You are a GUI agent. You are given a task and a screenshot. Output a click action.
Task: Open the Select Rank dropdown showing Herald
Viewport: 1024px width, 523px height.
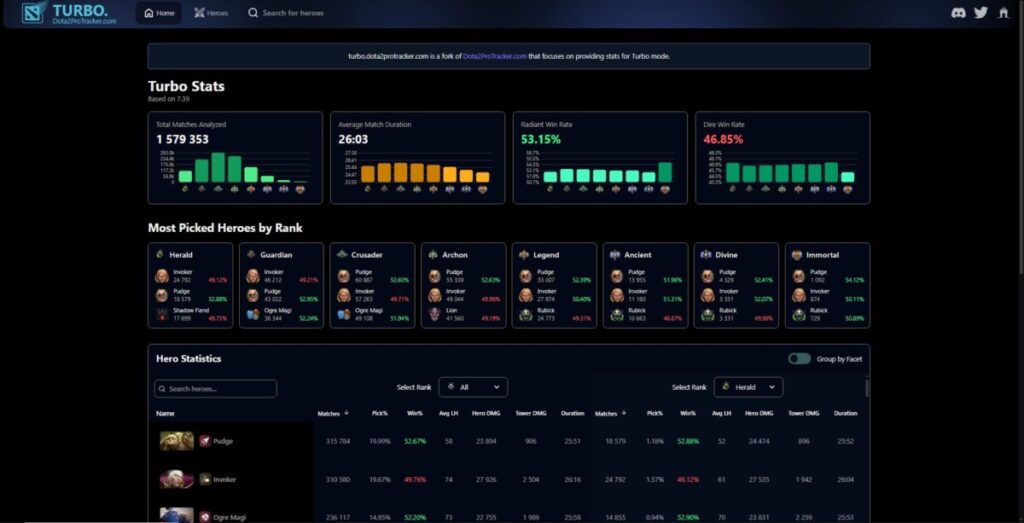(x=748, y=387)
